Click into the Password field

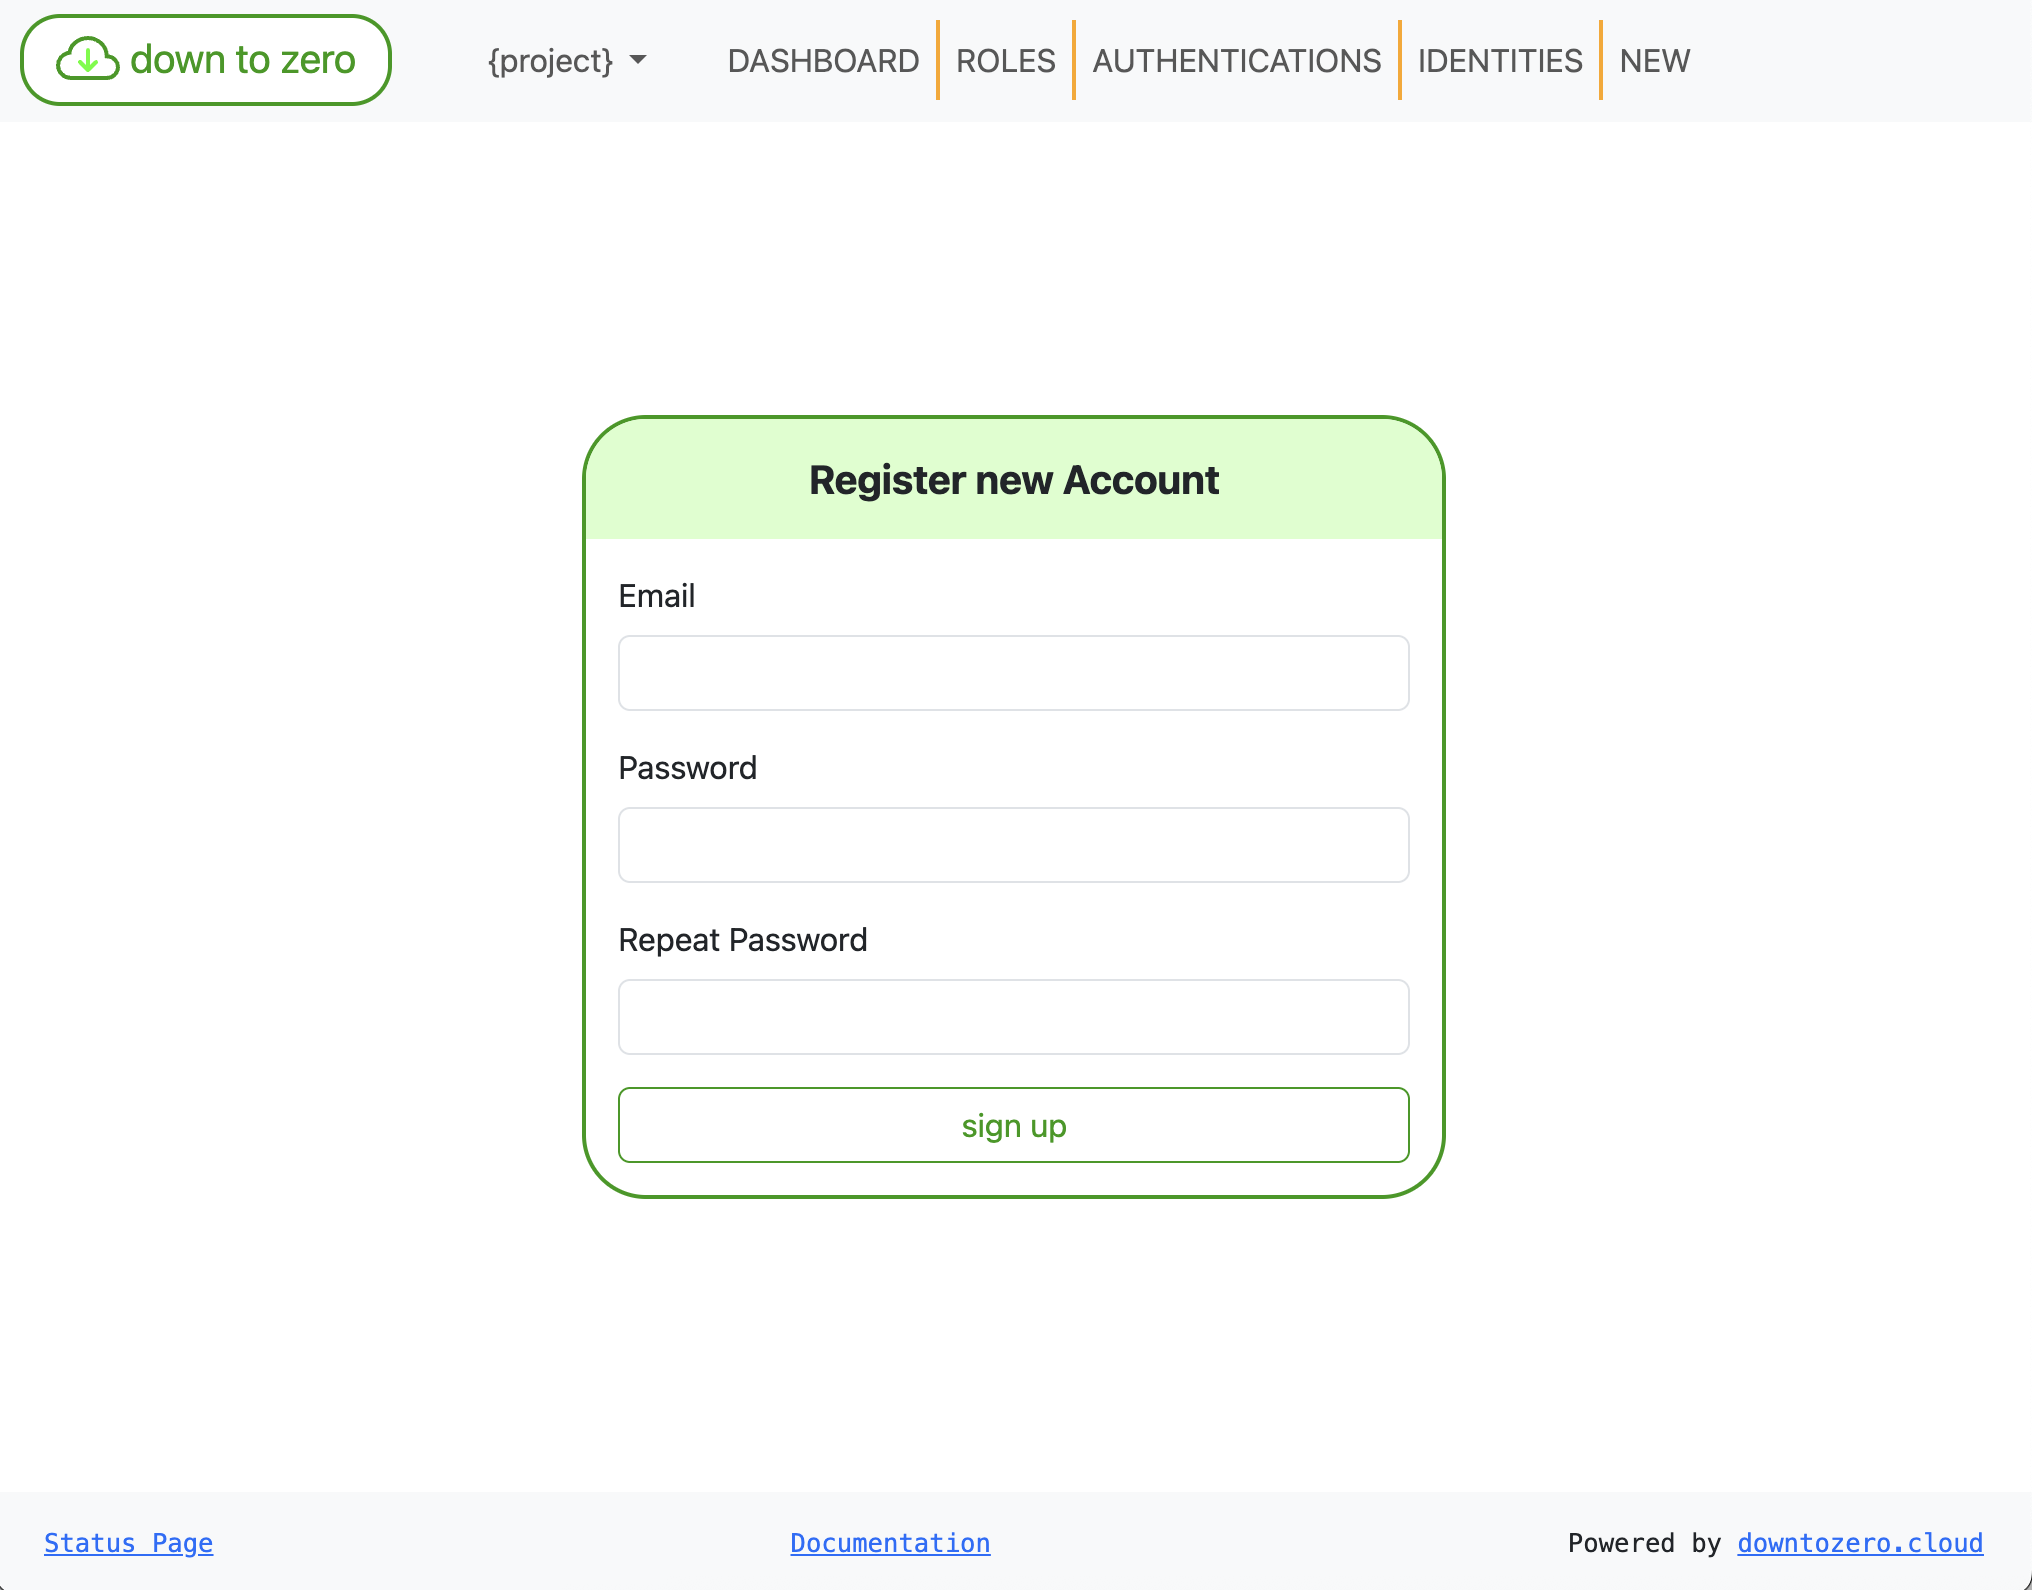point(1013,845)
